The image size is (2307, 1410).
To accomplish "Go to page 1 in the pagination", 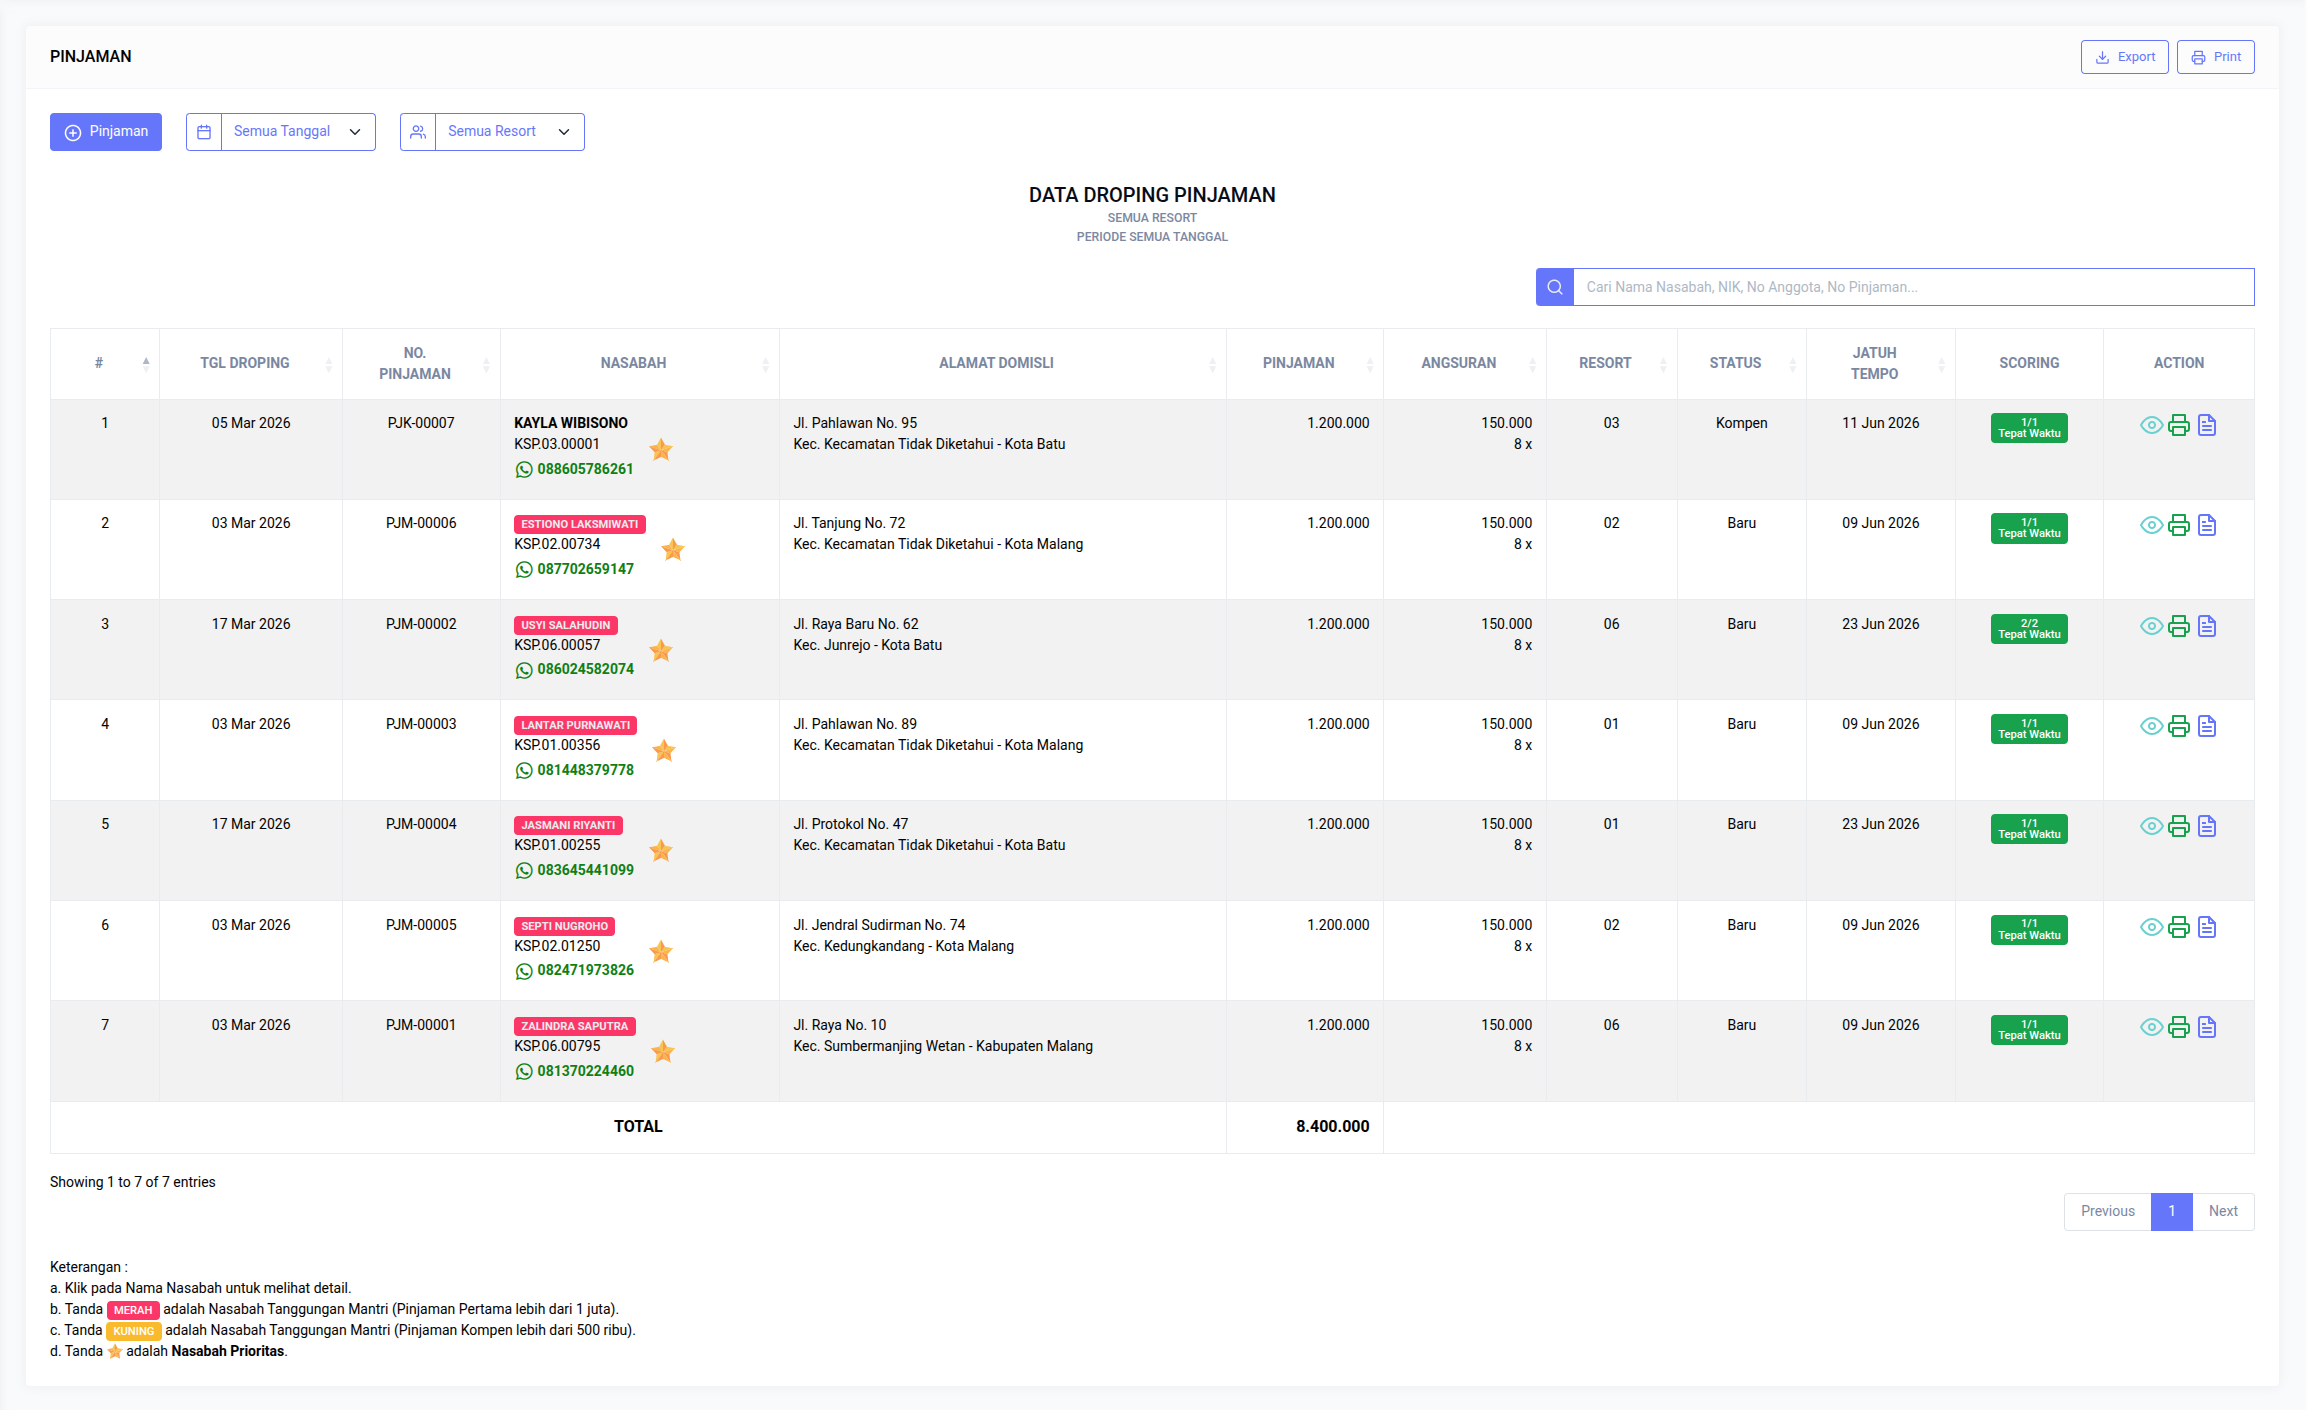I will (2171, 1211).
